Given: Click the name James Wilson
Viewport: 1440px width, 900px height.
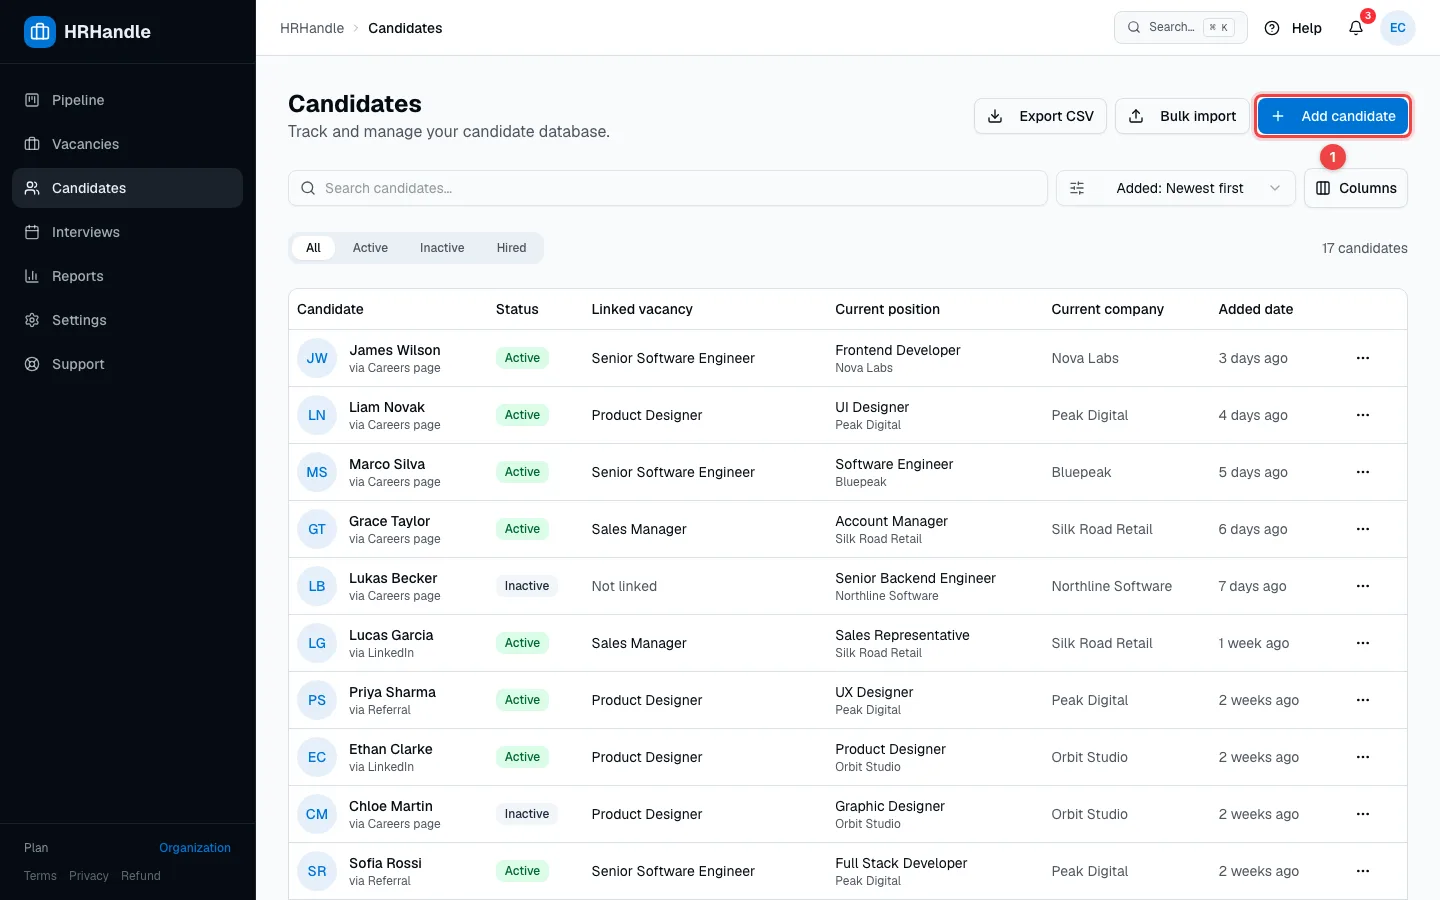Looking at the screenshot, I should [x=395, y=350].
